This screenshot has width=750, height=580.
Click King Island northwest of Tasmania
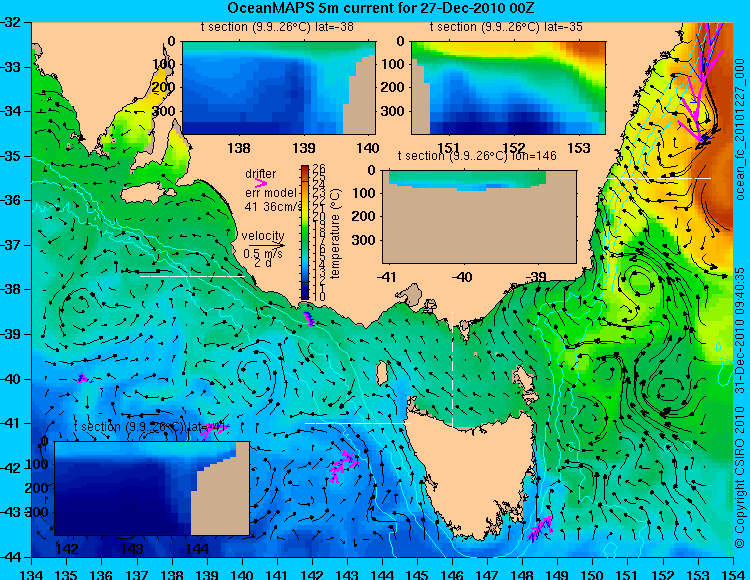[x=382, y=372]
